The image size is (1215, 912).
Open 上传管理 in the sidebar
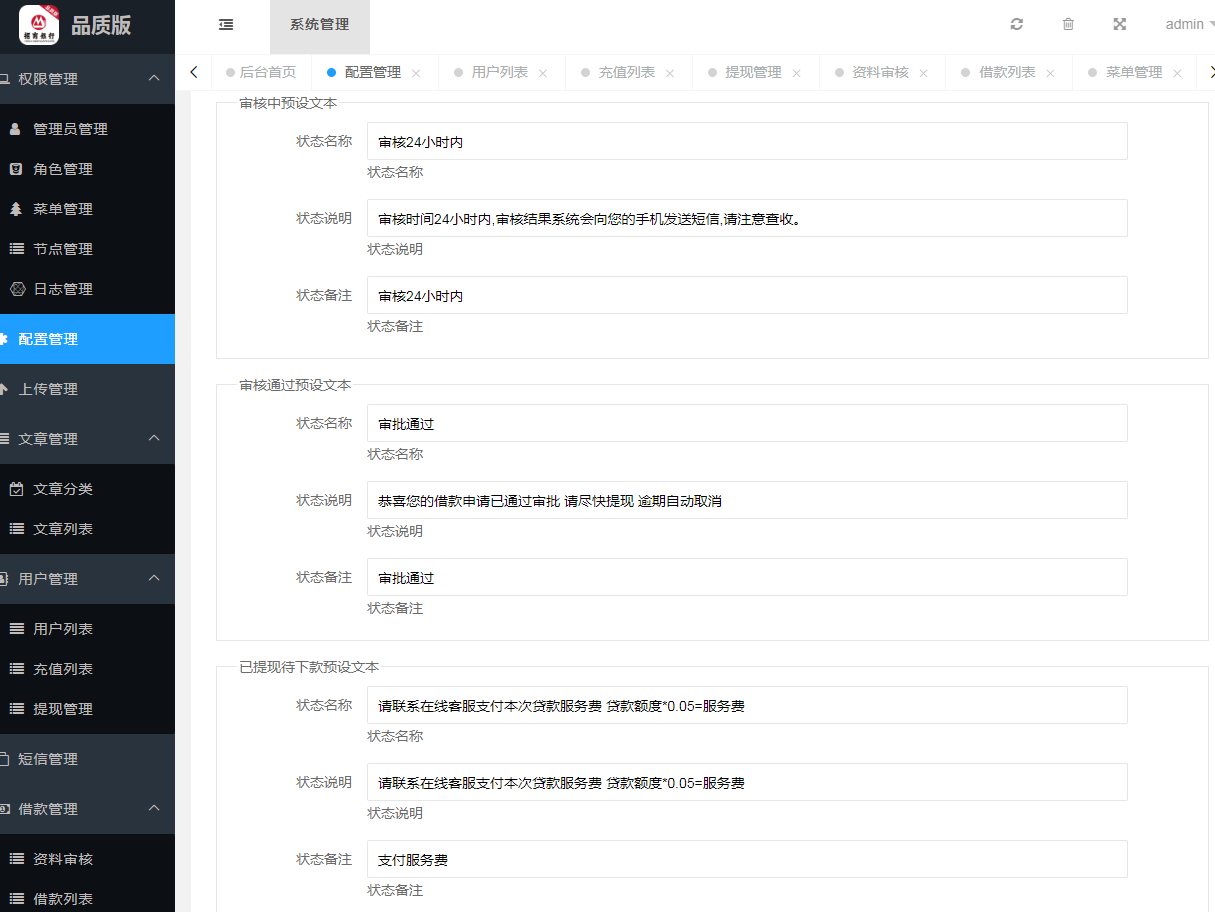48,389
